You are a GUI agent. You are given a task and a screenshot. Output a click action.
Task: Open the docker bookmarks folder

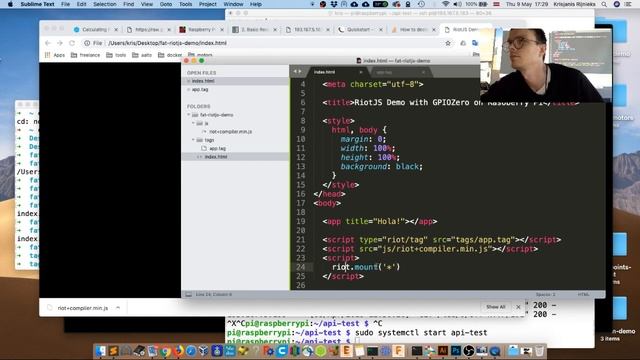170,55
